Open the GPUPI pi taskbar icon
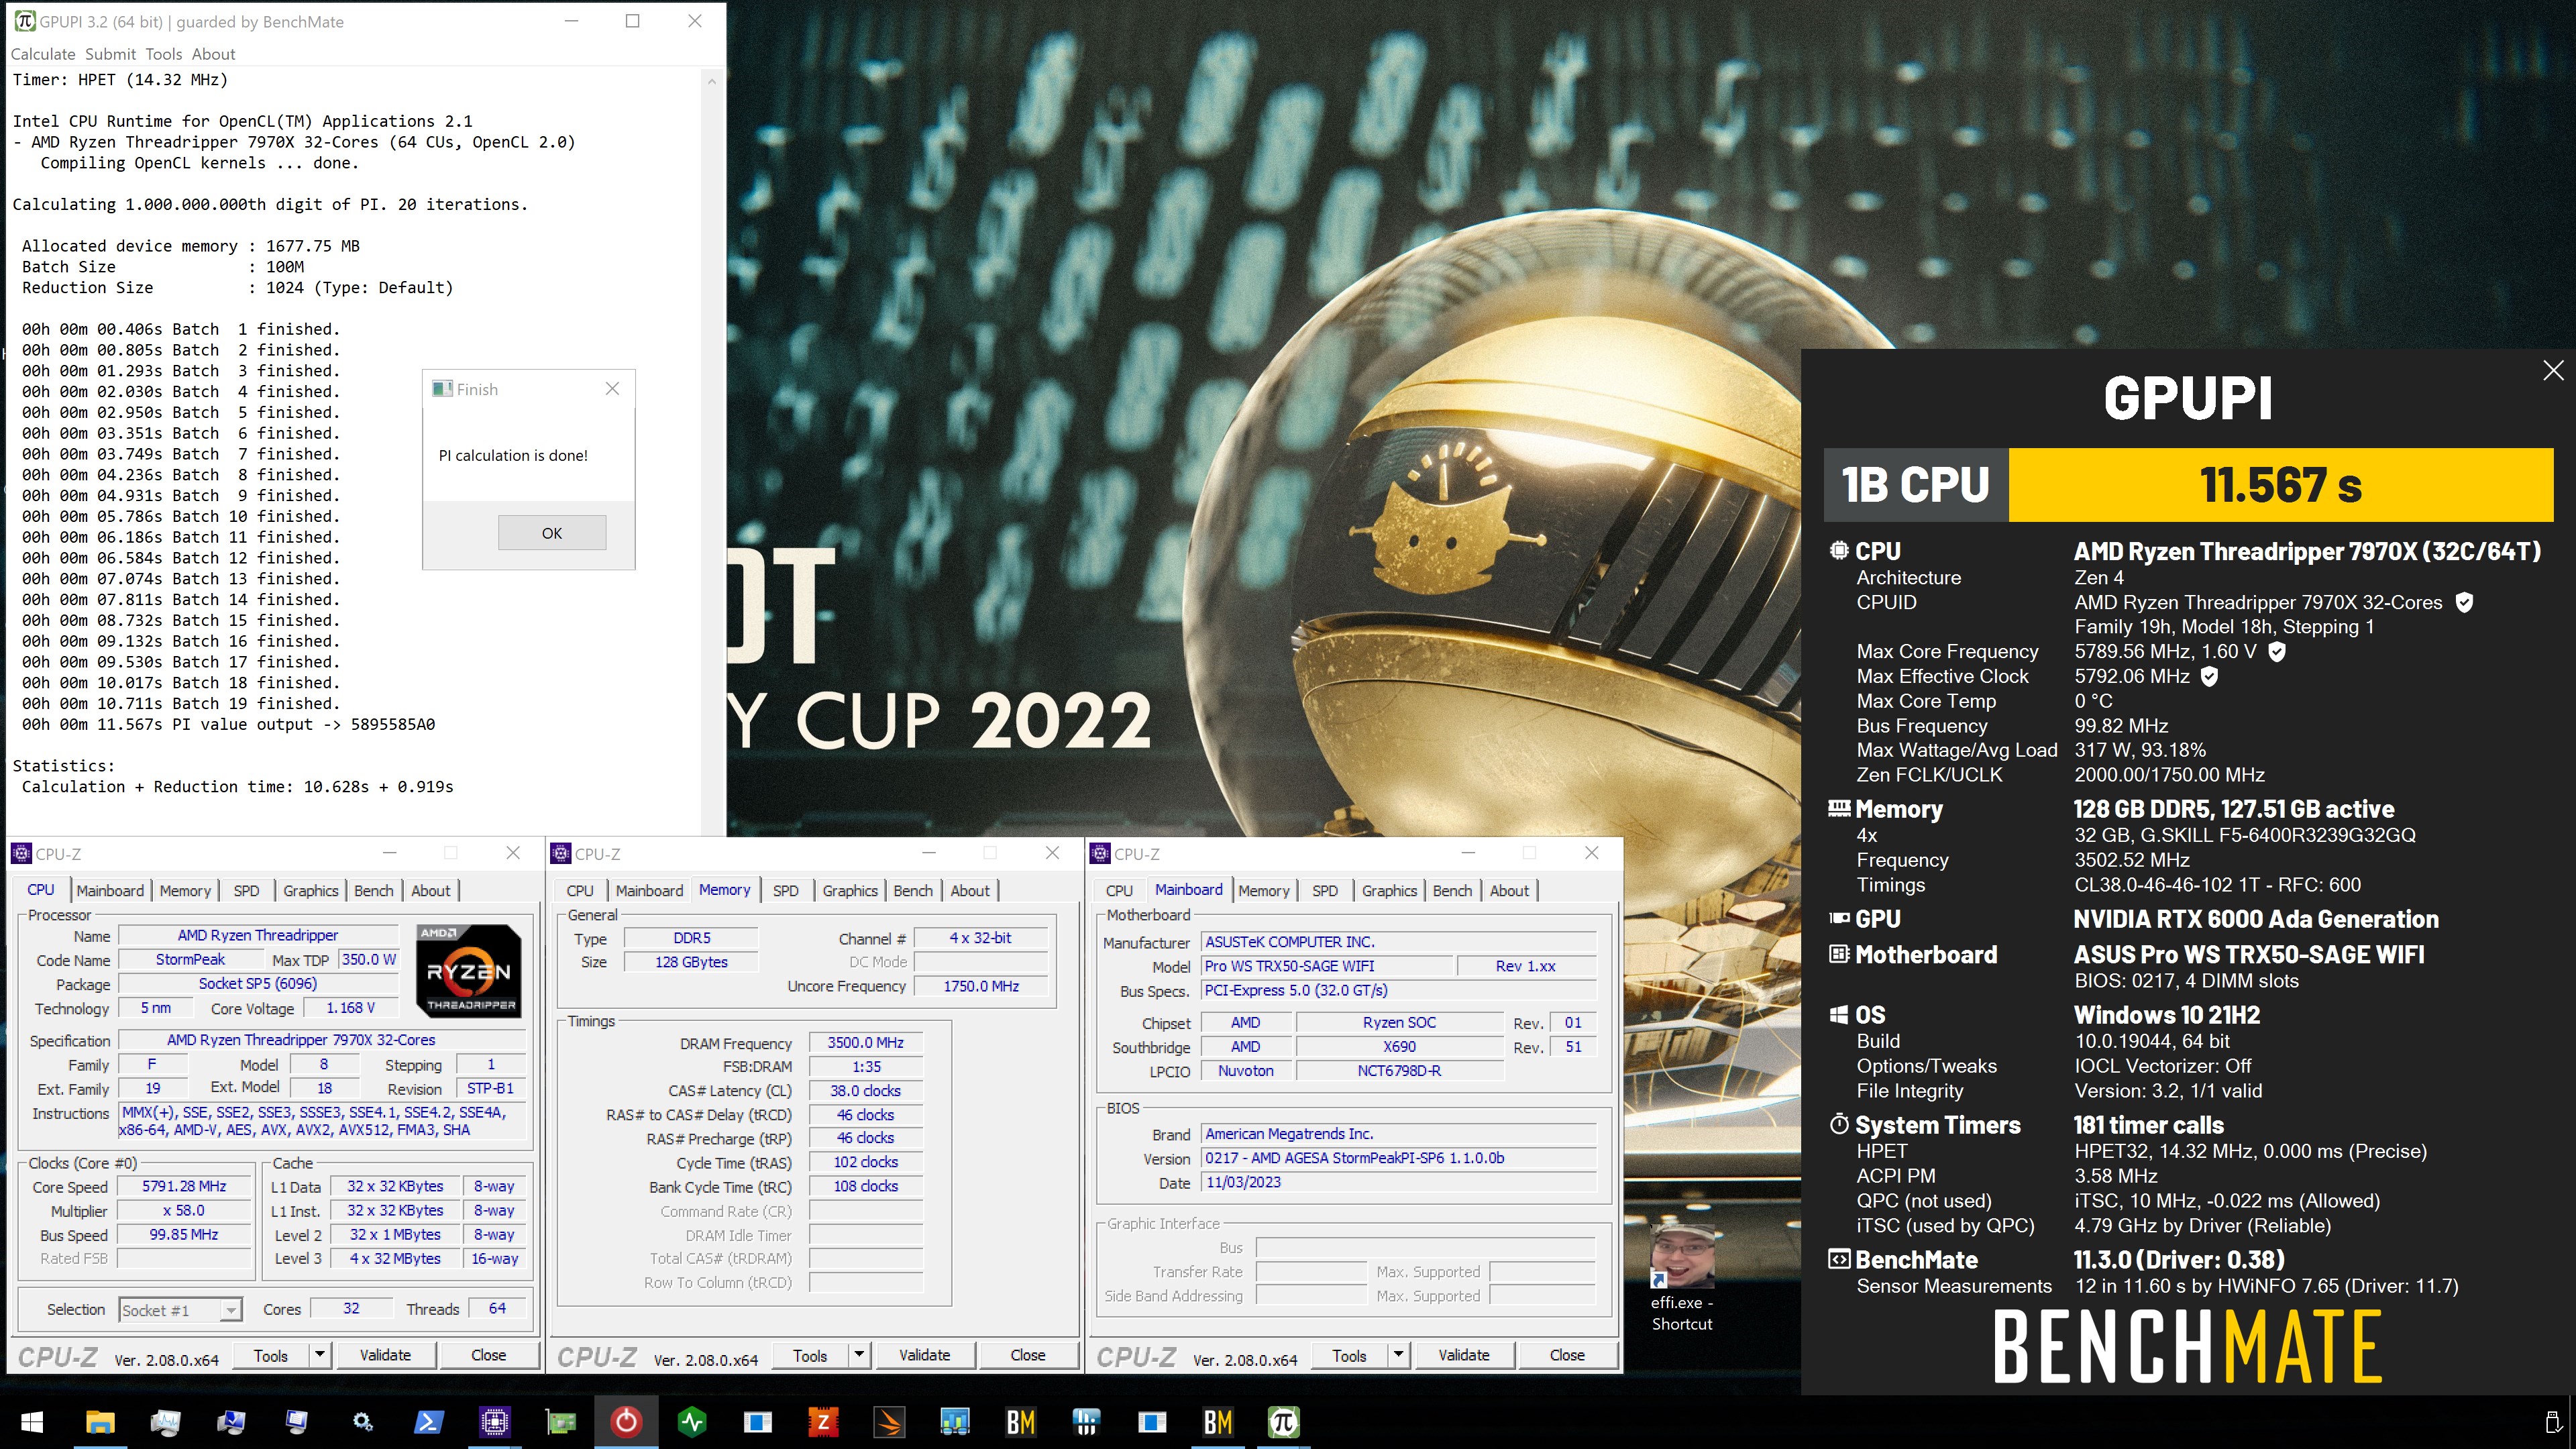 click(1283, 1421)
